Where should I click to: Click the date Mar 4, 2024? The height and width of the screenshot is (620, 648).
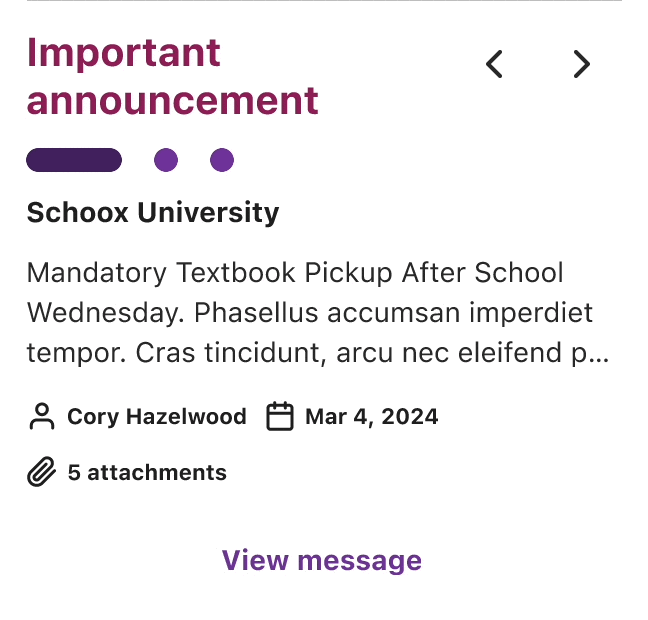pyautogui.click(x=372, y=417)
